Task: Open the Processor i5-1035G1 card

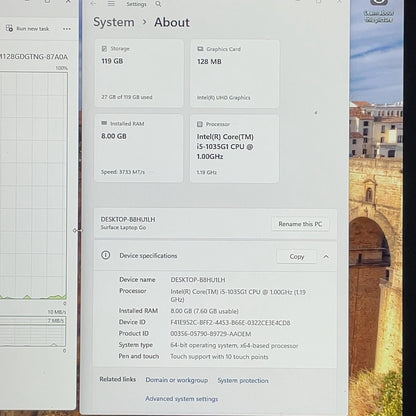Action: [x=234, y=149]
